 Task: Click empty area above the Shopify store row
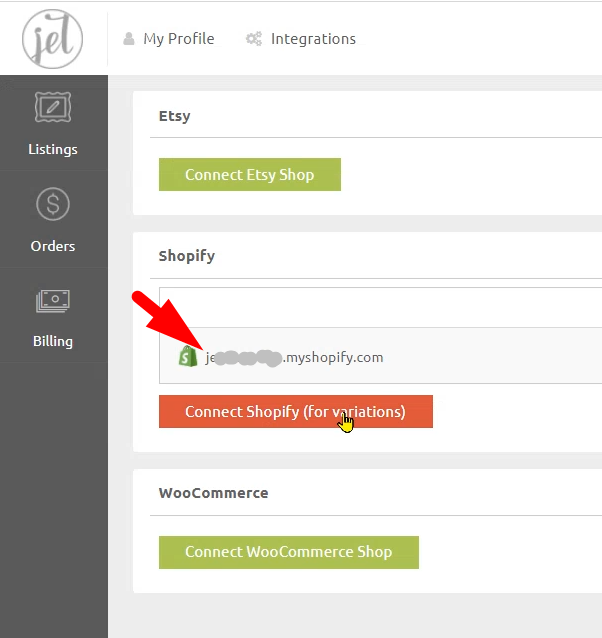pos(380,307)
